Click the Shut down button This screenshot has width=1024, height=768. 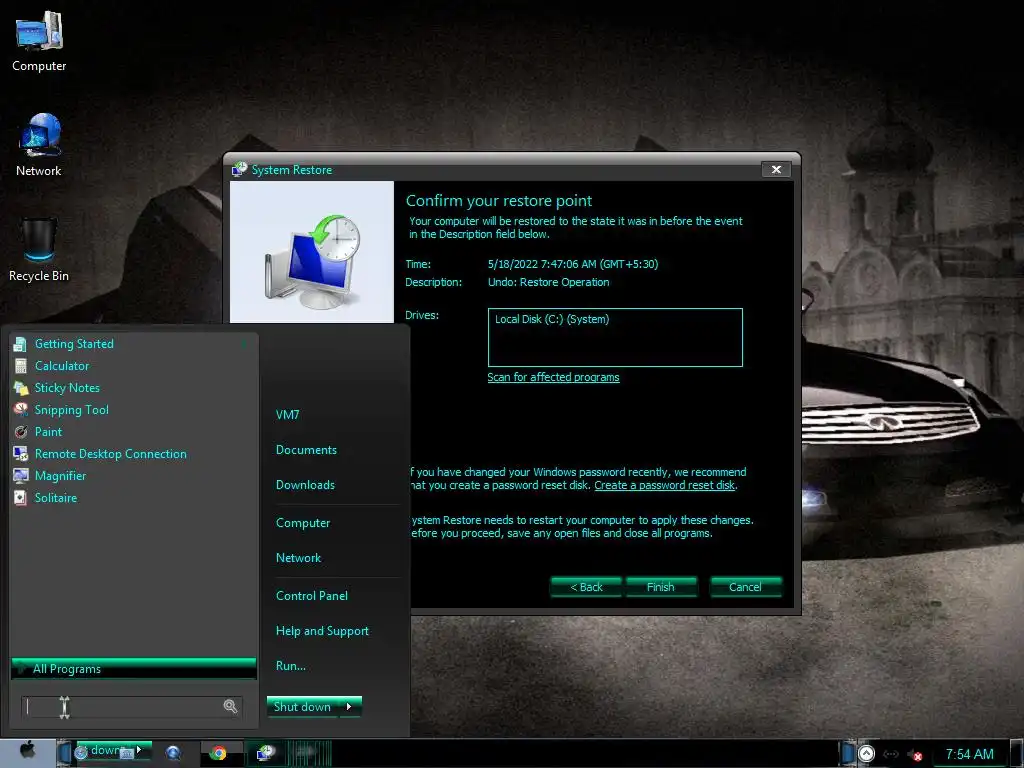pos(302,707)
